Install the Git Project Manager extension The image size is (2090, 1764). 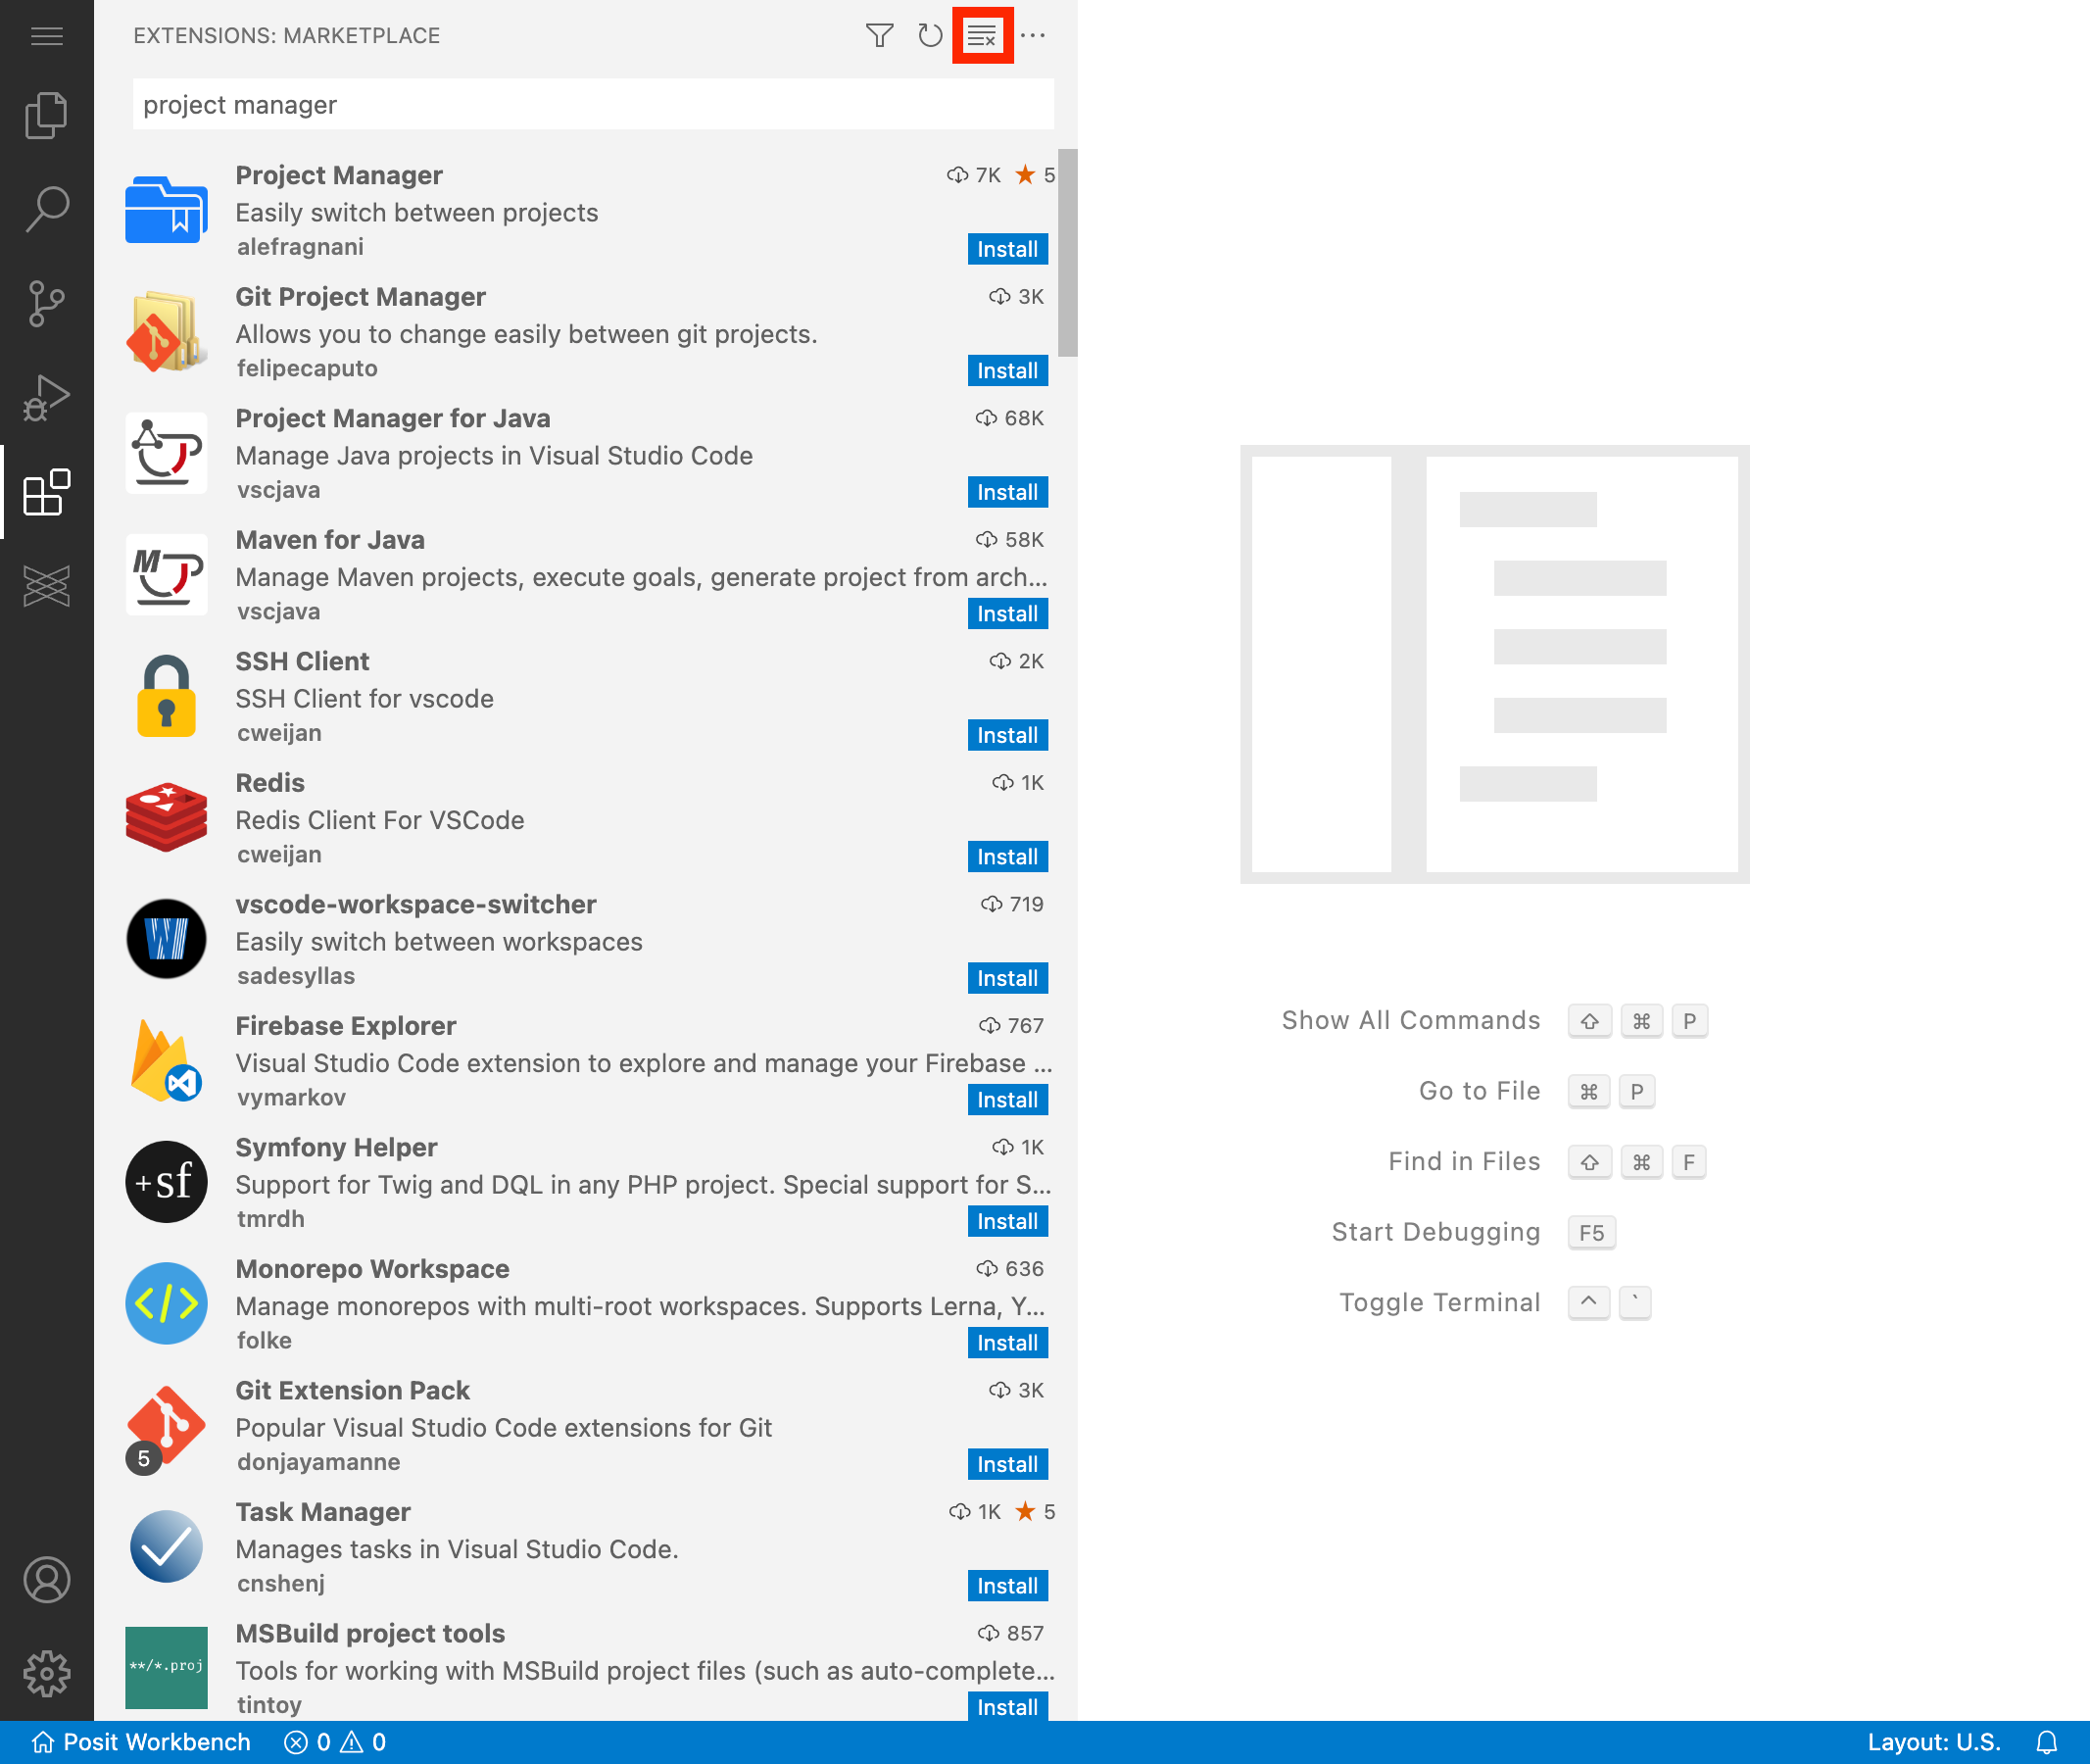pos(1009,369)
